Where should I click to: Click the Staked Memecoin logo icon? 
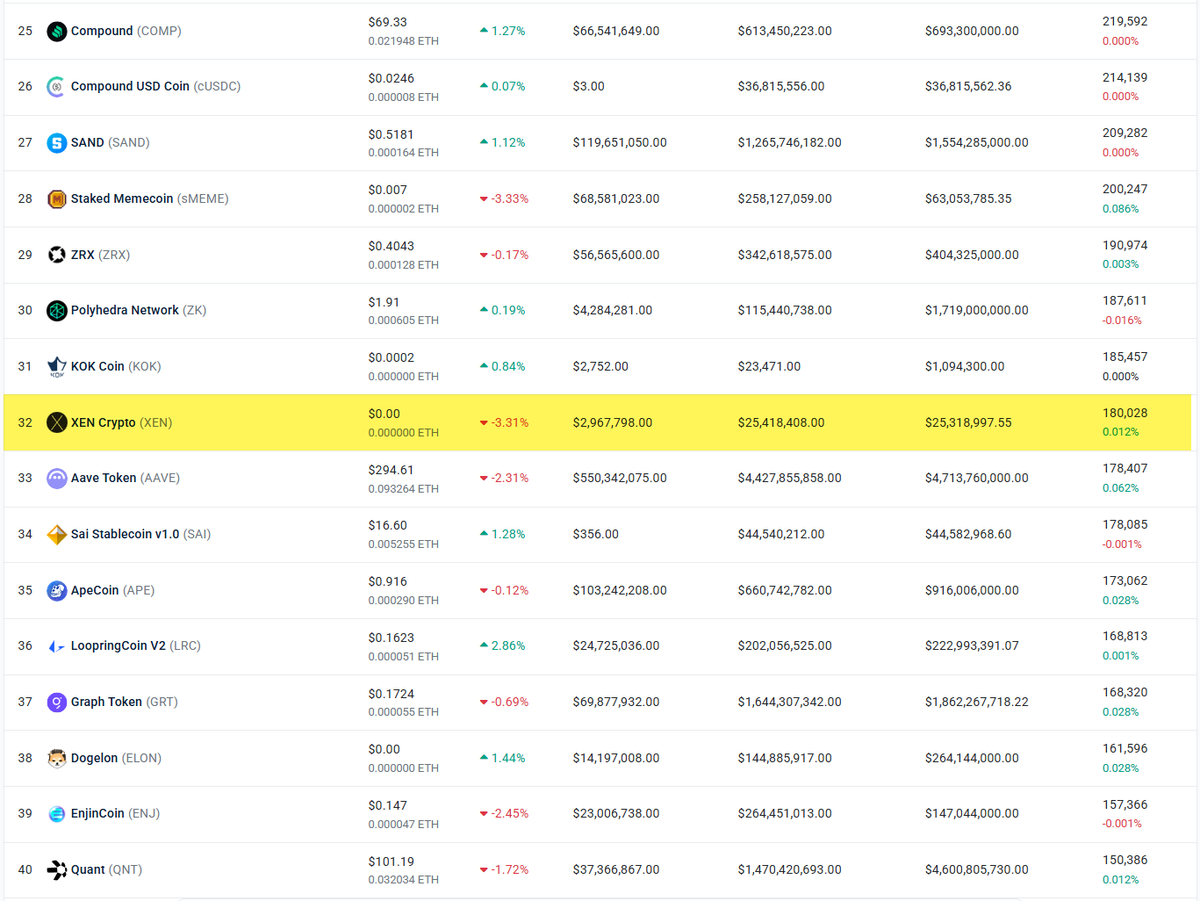(57, 199)
